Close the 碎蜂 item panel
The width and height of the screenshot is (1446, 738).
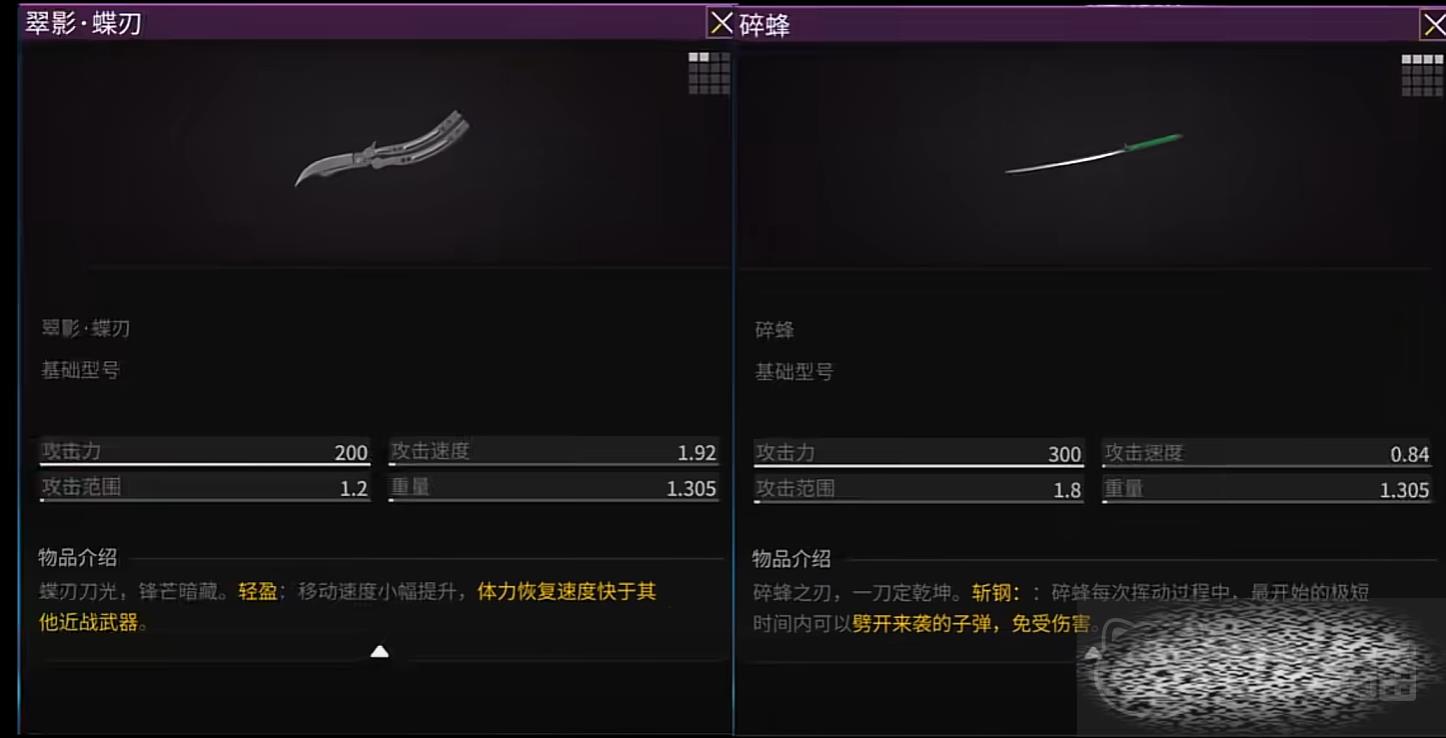click(x=1433, y=25)
